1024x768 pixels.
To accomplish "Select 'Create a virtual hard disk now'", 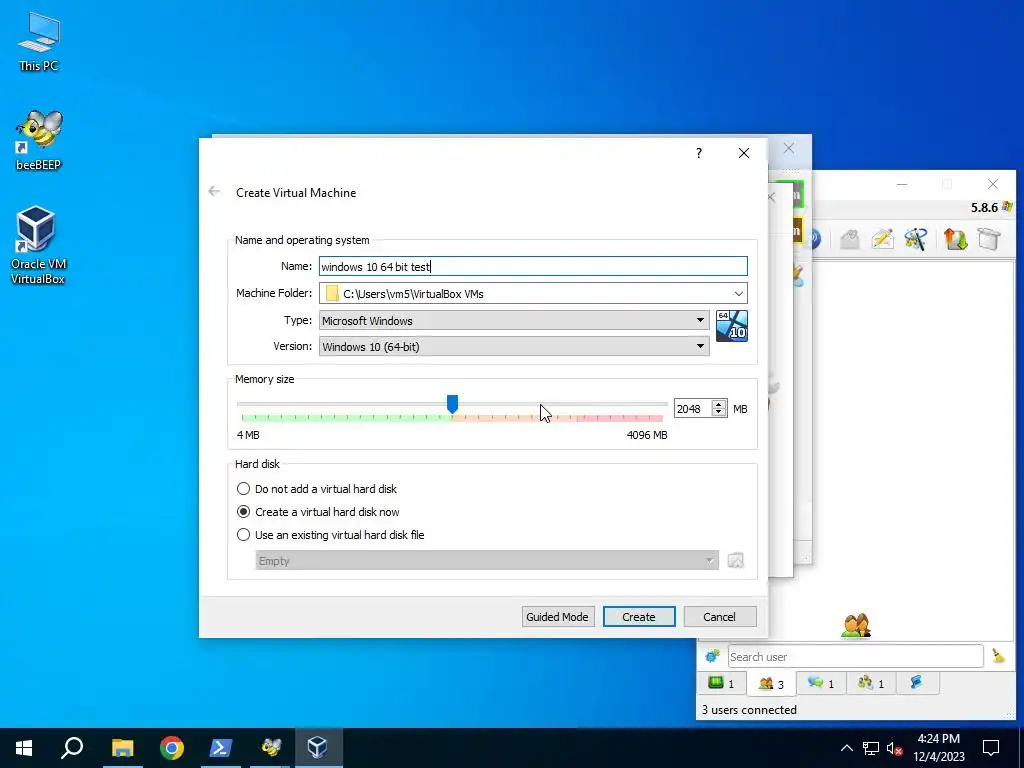I will [318, 511].
